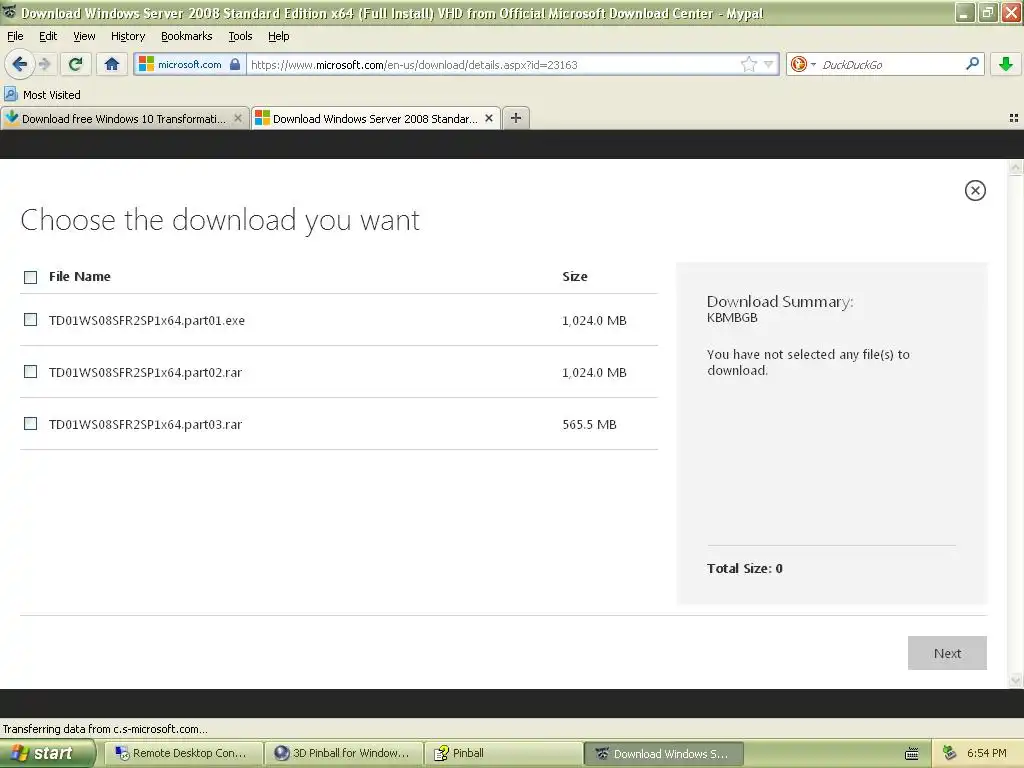
Task: Click the on-screen keyboard tray icon
Action: tap(912, 754)
